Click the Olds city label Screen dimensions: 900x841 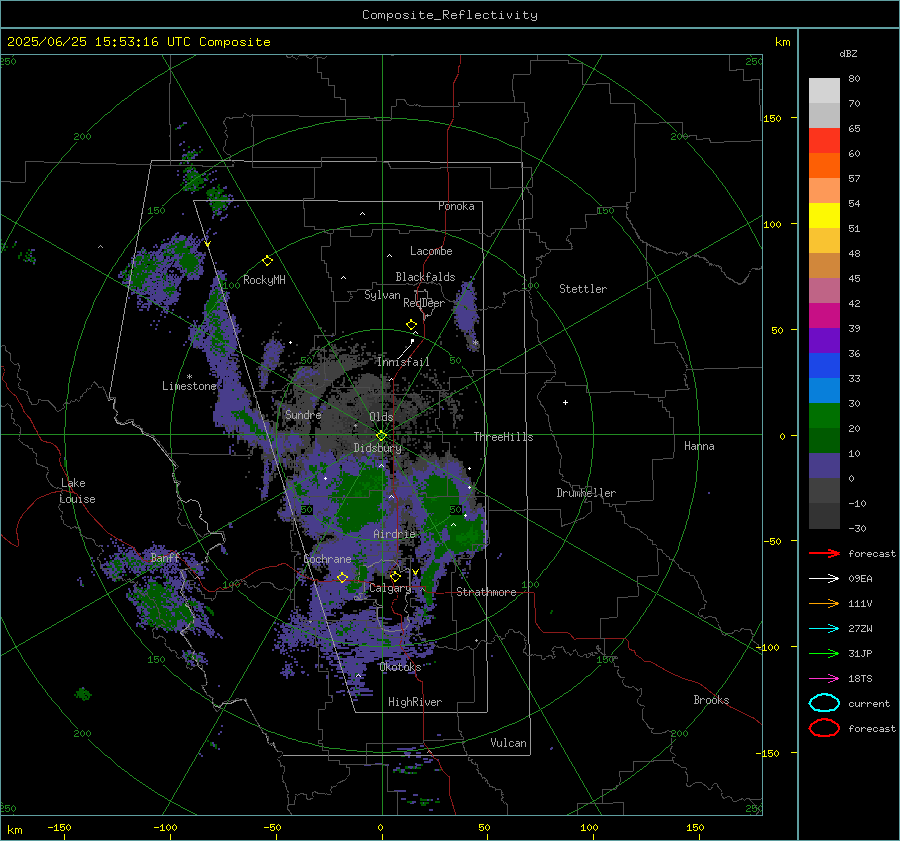[x=381, y=417]
